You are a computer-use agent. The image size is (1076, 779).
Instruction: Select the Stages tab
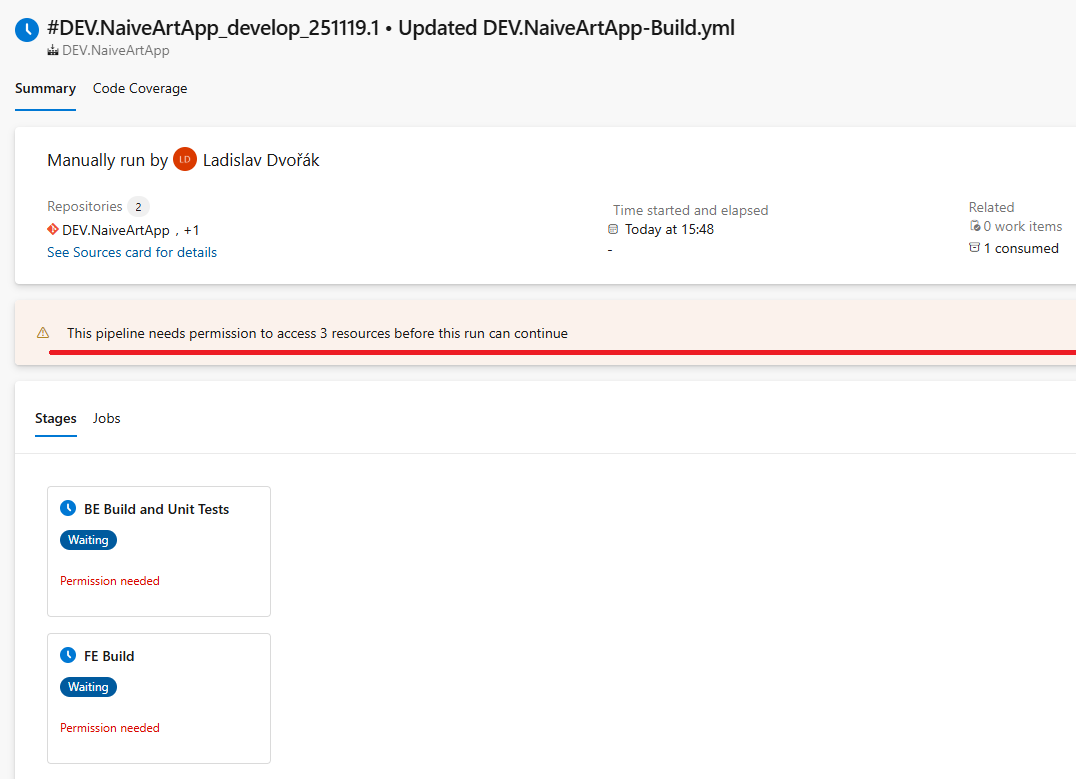pos(56,419)
